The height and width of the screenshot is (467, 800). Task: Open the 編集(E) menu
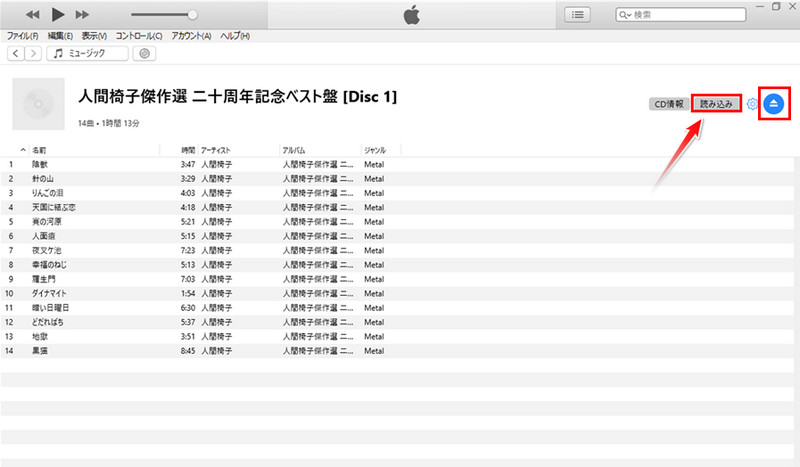(60, 36)
